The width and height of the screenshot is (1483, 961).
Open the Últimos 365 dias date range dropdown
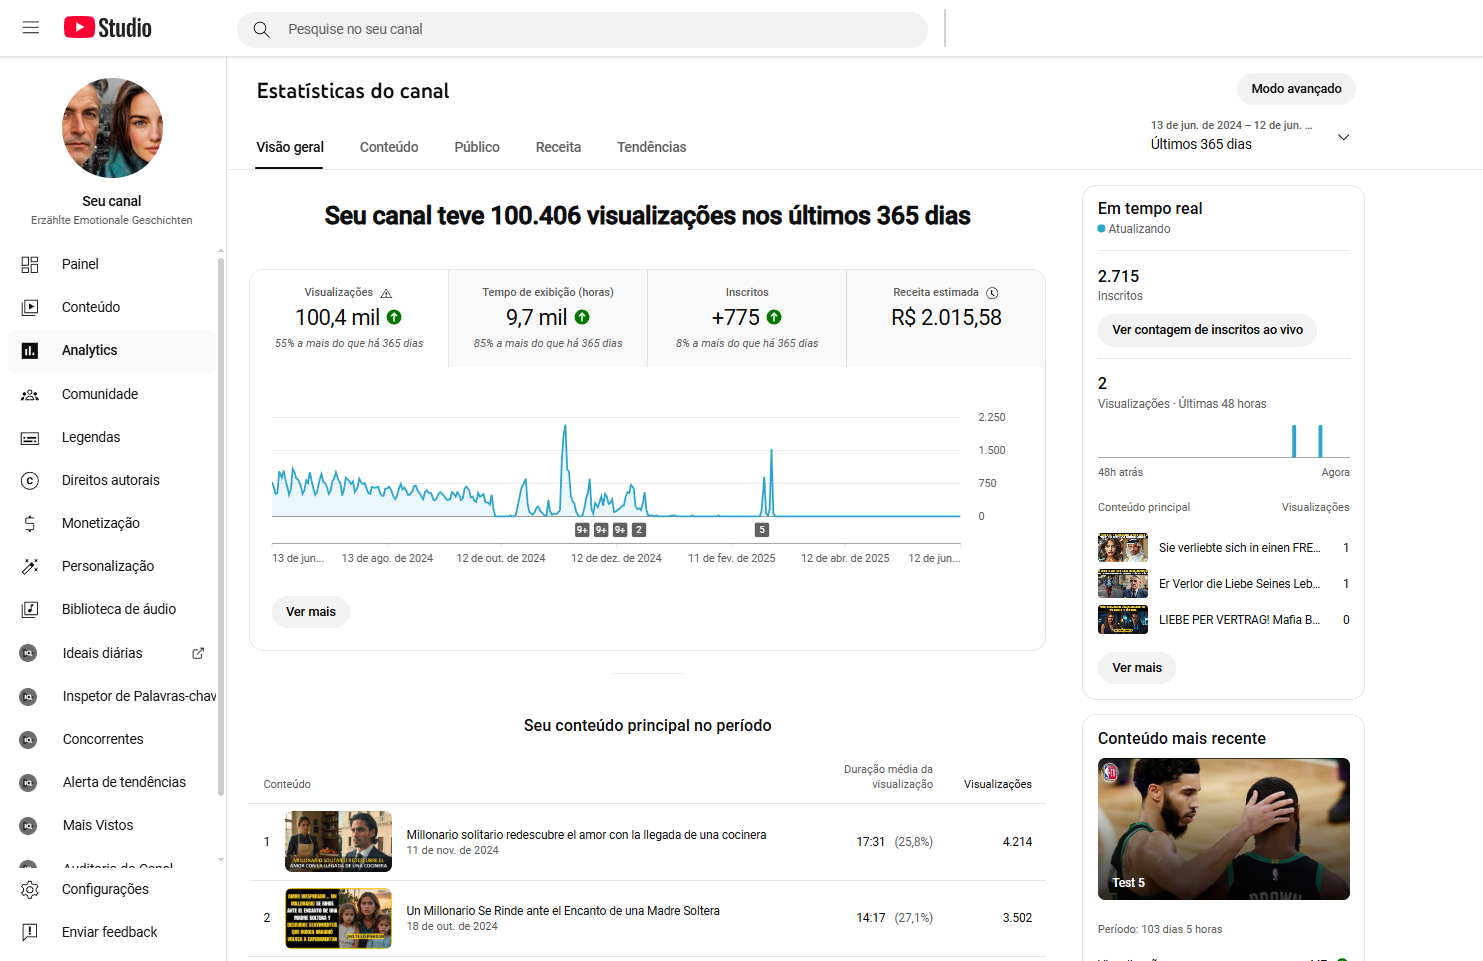click(x=1250, y=136)
